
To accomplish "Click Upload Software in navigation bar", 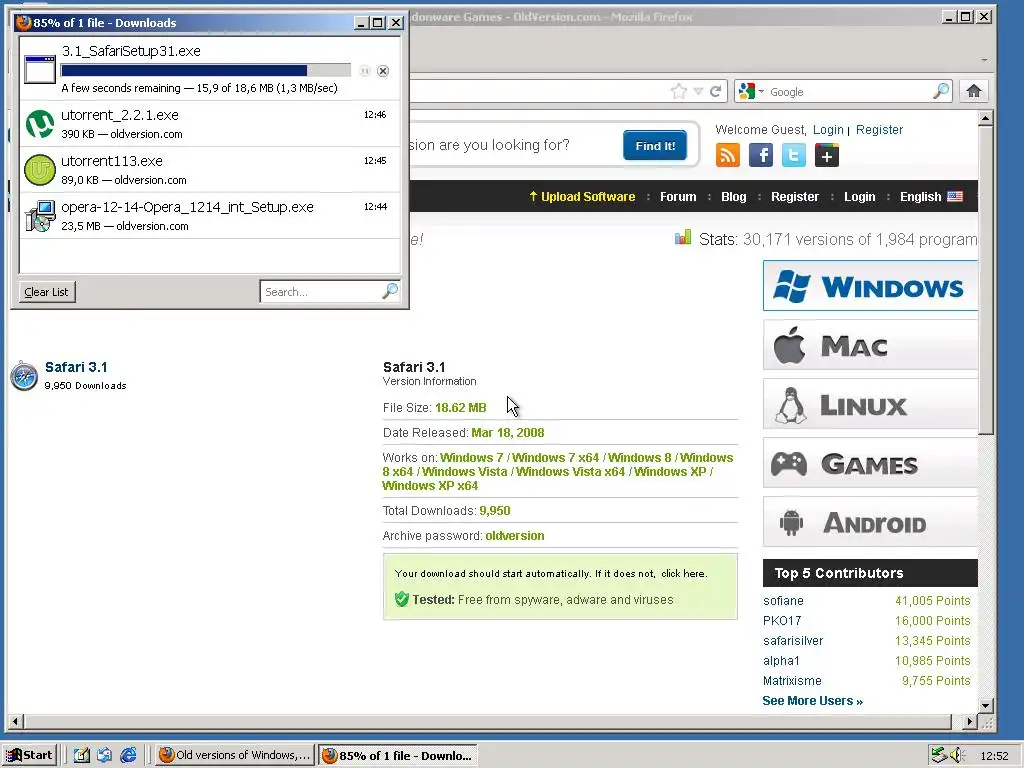I will [x=582, y=197].
